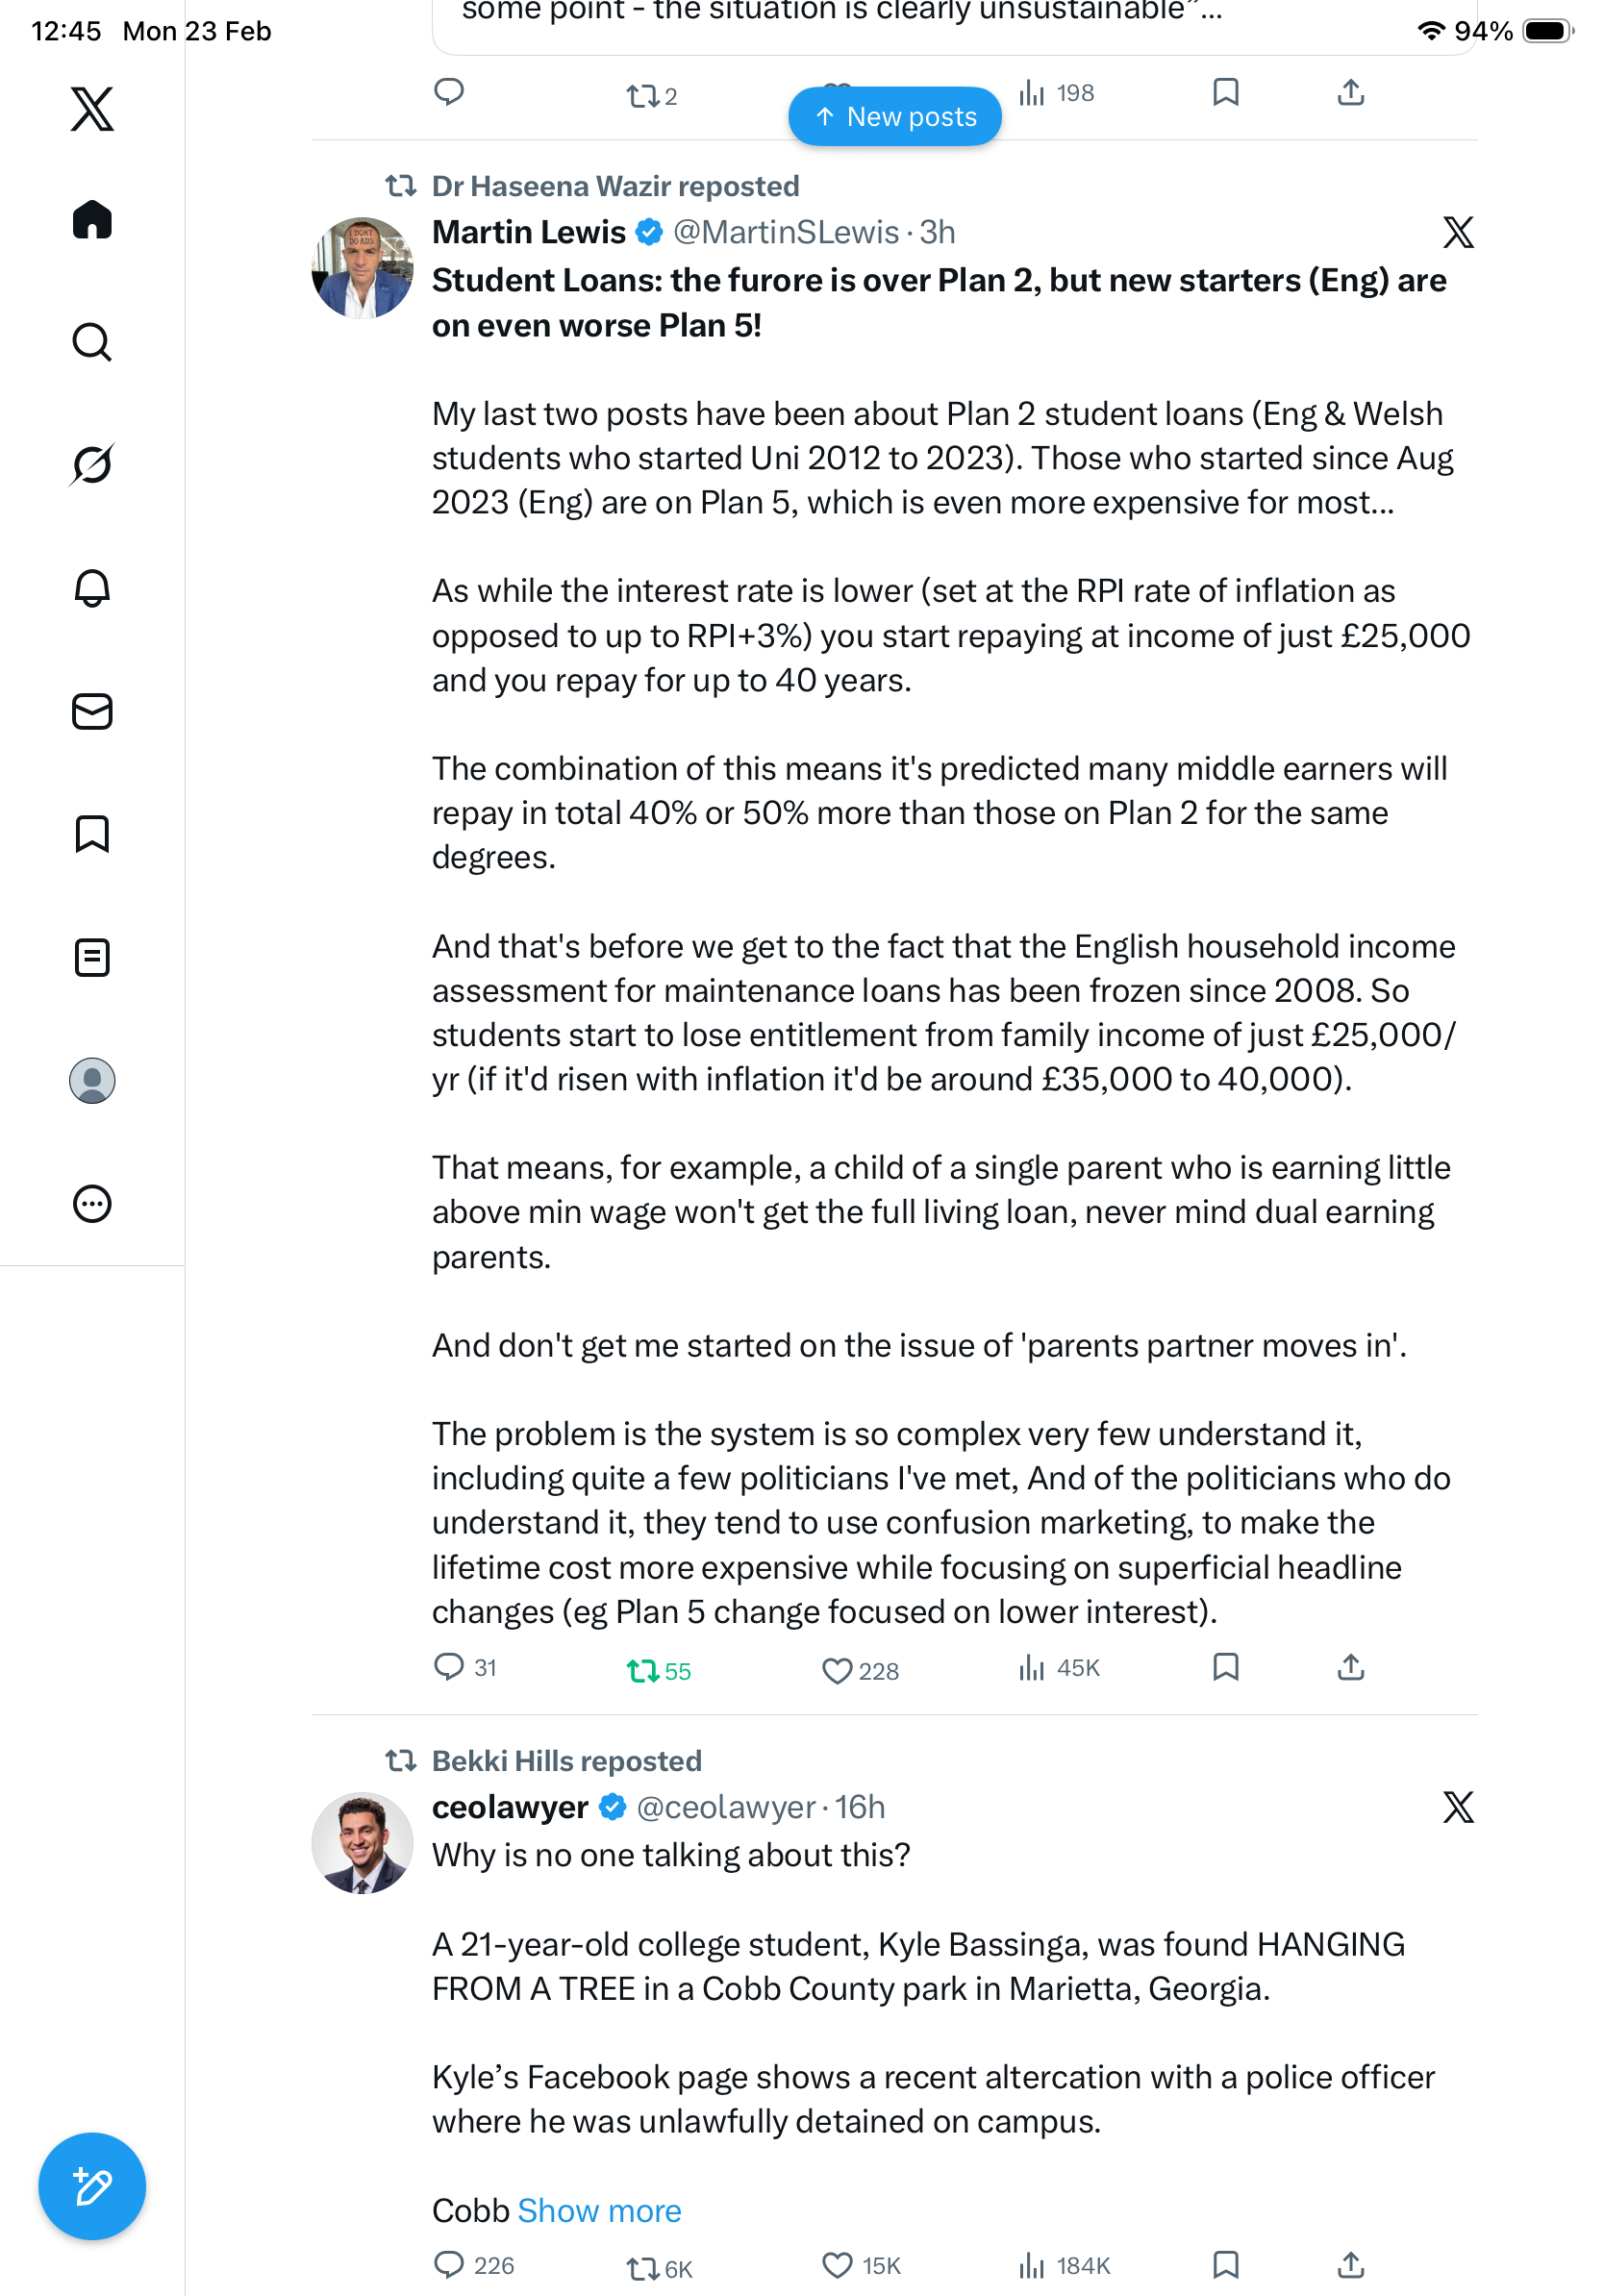The height and width of the screenshot is (2296, 1604).
Task: Share Martin Lewis's post
Action: pyautogui.click(x=1350, y=1667)
